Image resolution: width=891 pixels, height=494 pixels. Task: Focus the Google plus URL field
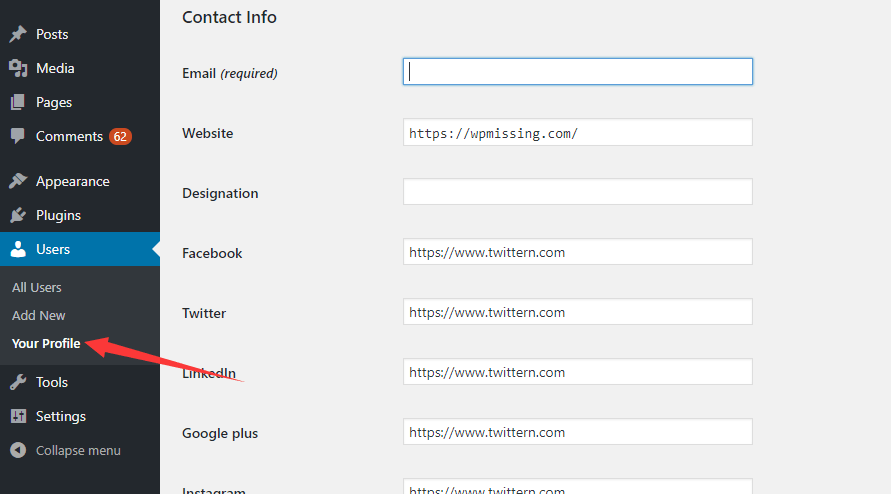click(578, 432)
